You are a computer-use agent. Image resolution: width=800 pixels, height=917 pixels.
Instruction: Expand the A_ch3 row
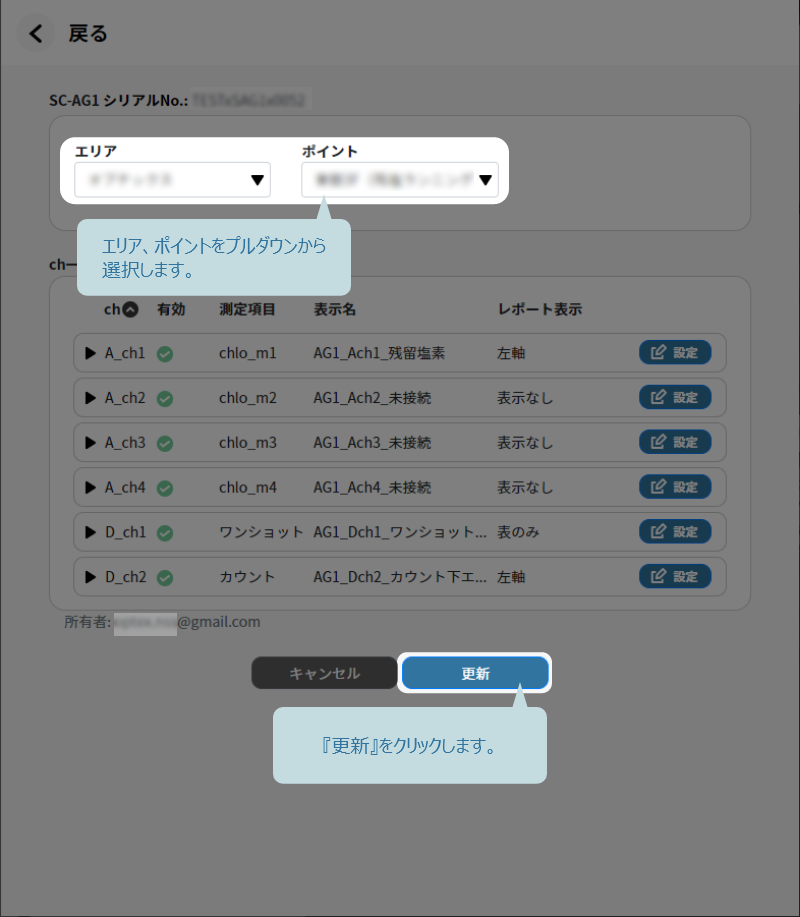click(90, 443)
